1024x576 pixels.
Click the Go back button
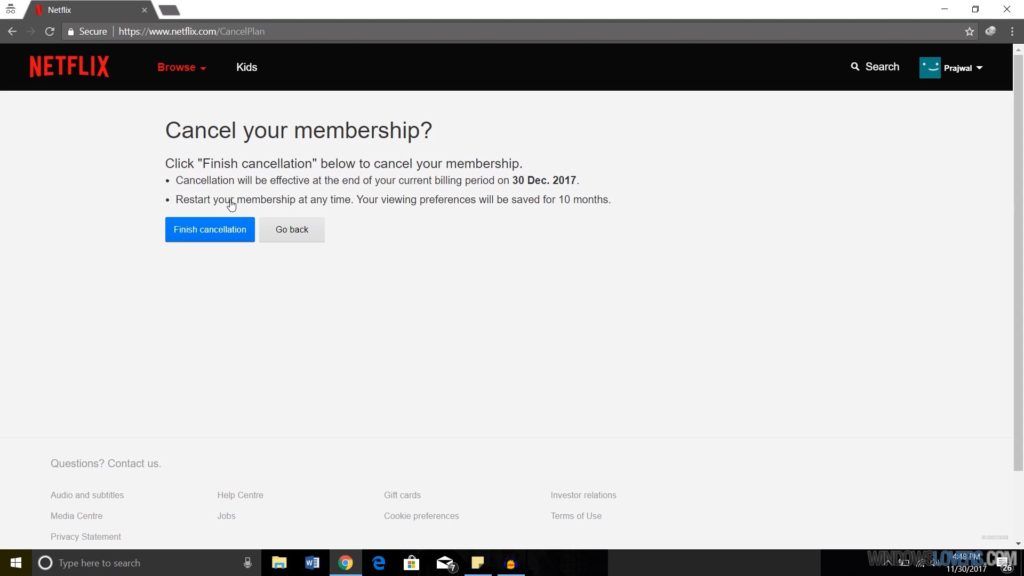291,229
